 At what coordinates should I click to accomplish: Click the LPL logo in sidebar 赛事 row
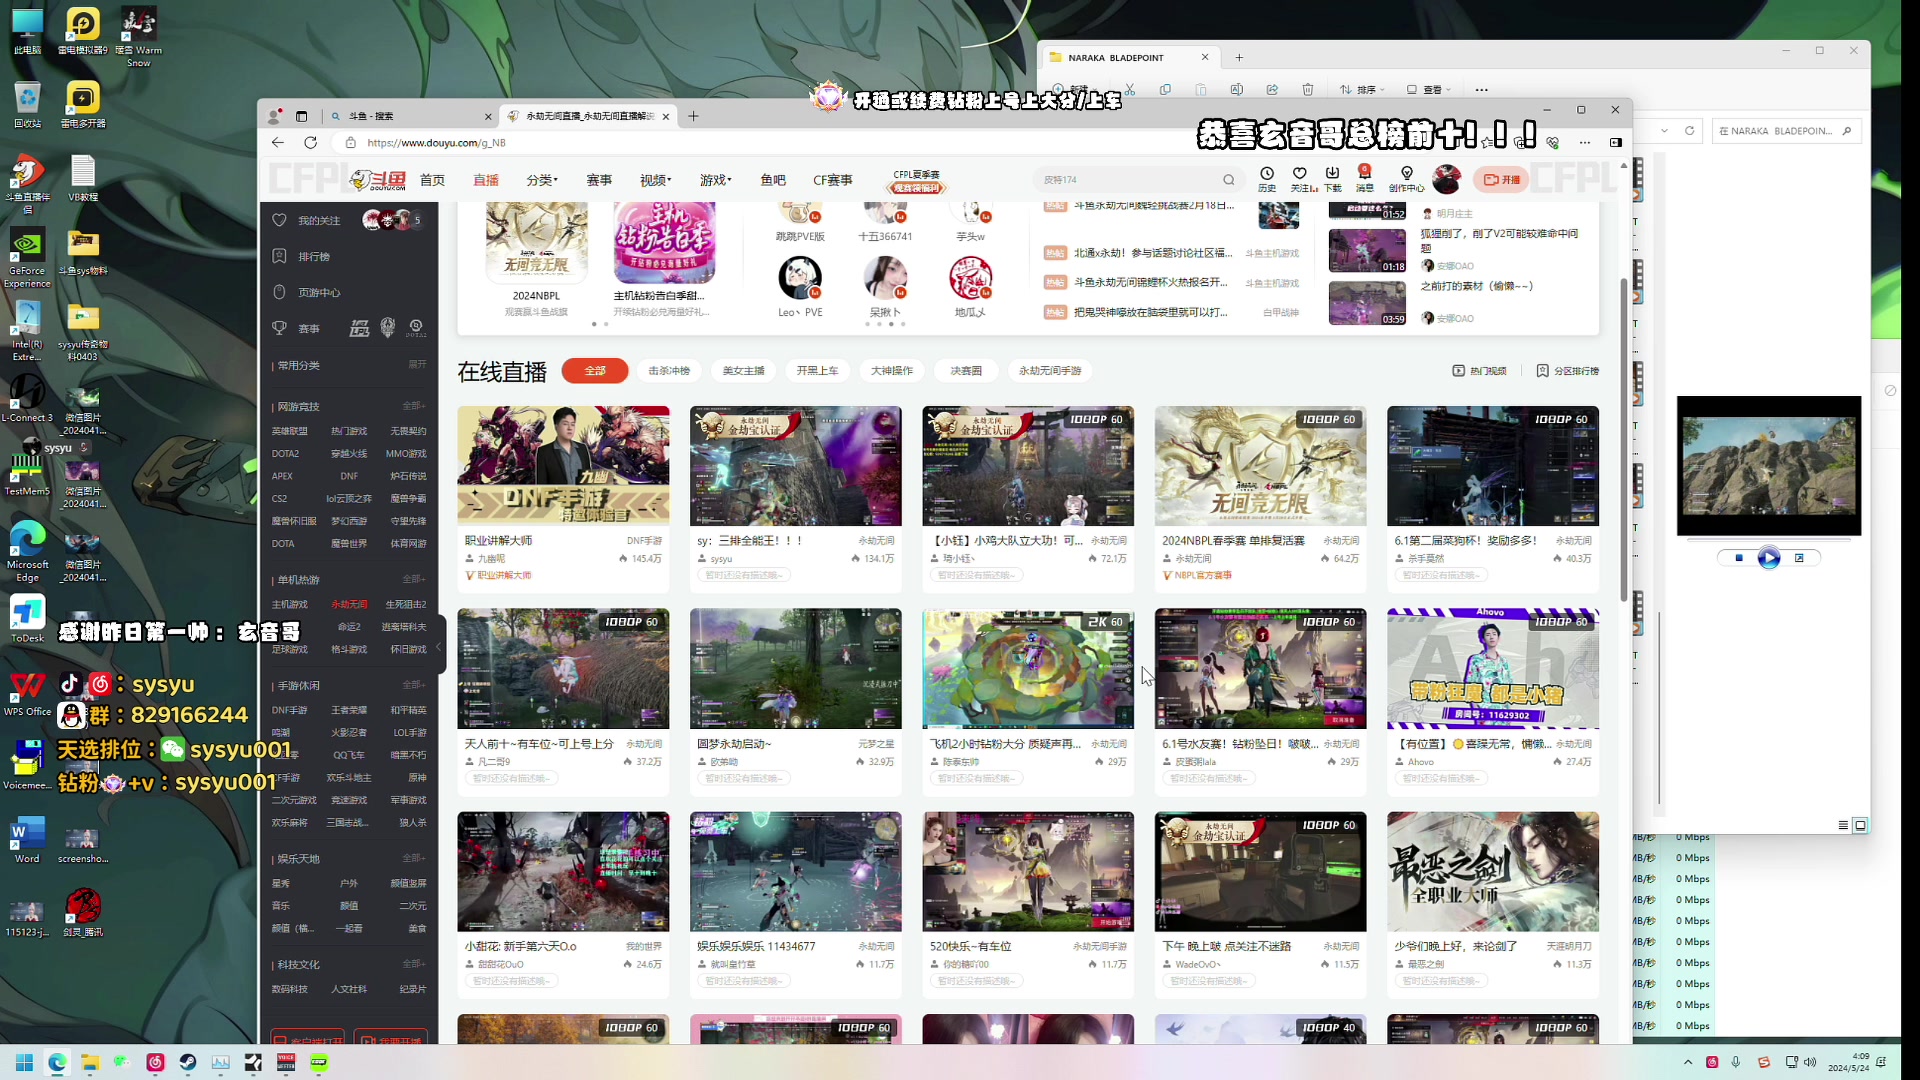359,328
